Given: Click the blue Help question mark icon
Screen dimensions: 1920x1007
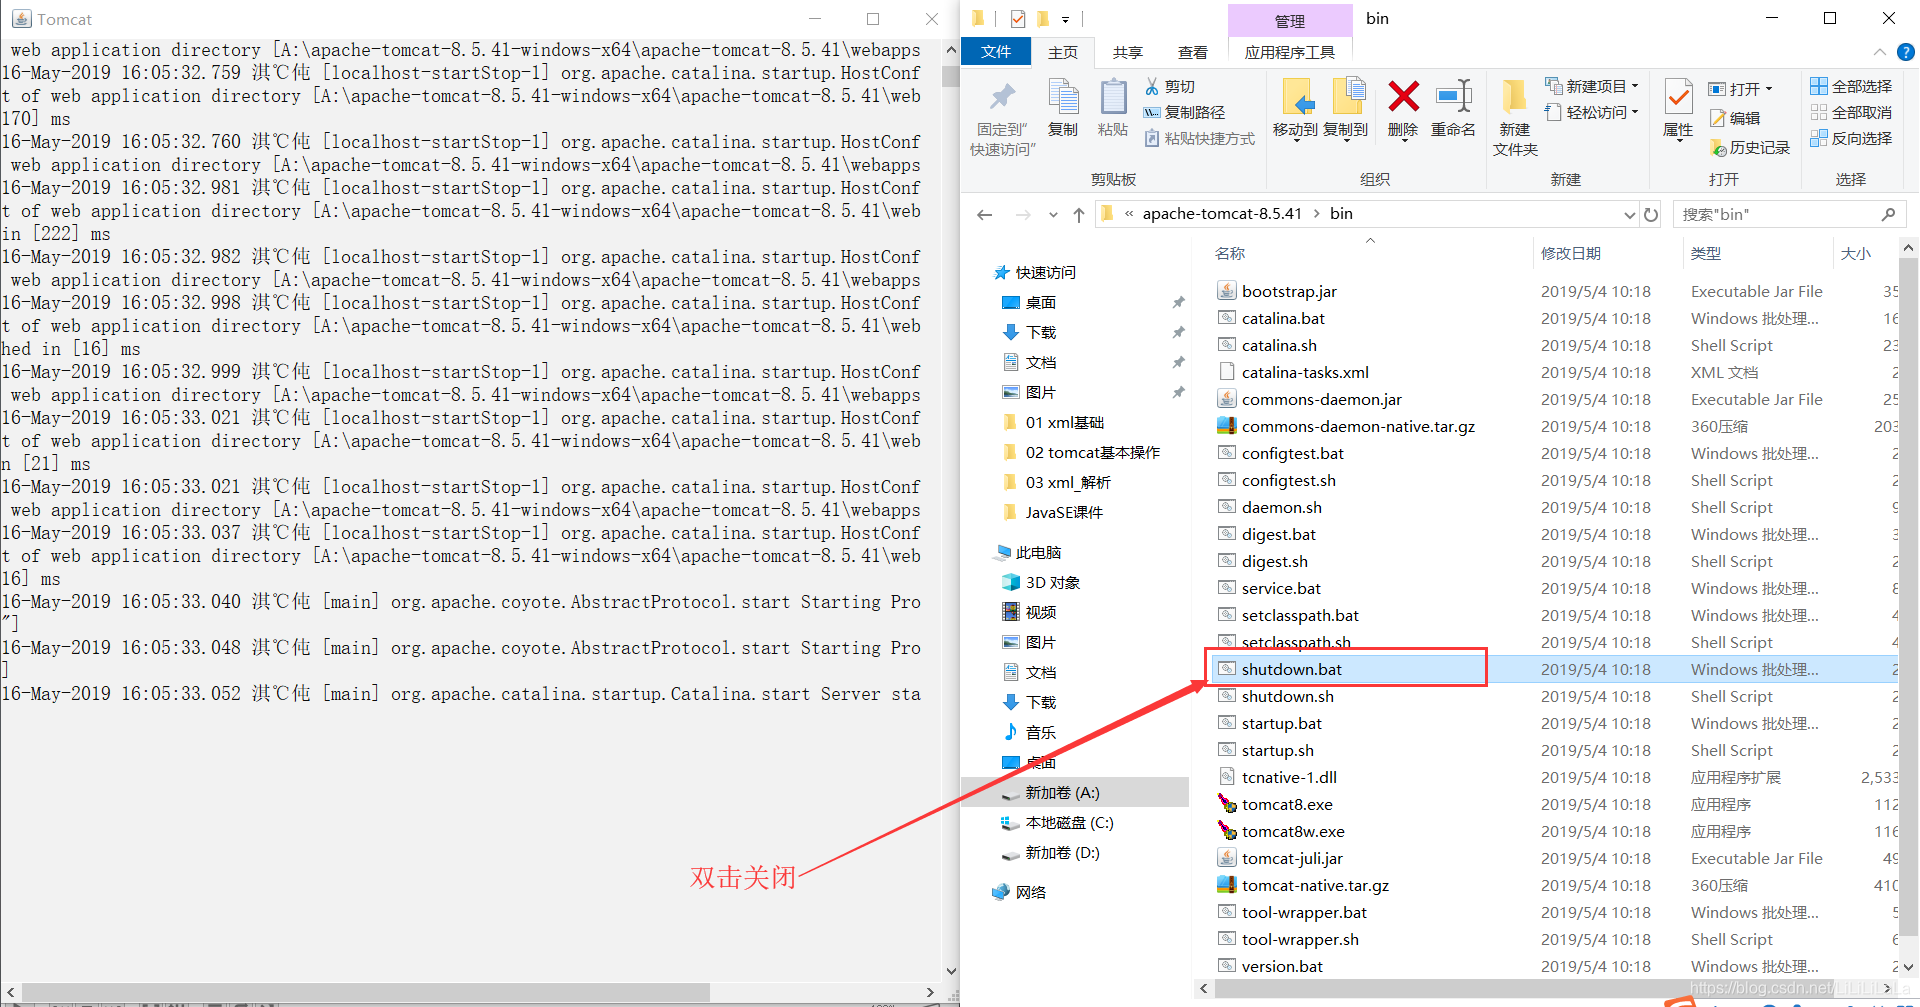Looking at the screenshot, I should pos(1906,52).
